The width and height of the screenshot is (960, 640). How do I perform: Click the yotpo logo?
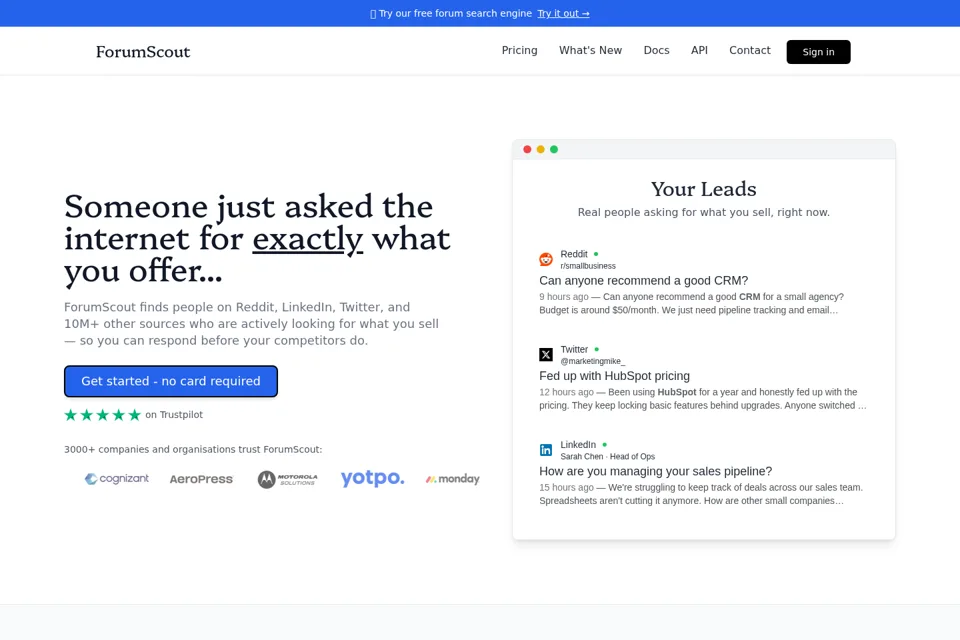(x=372, y=478)
